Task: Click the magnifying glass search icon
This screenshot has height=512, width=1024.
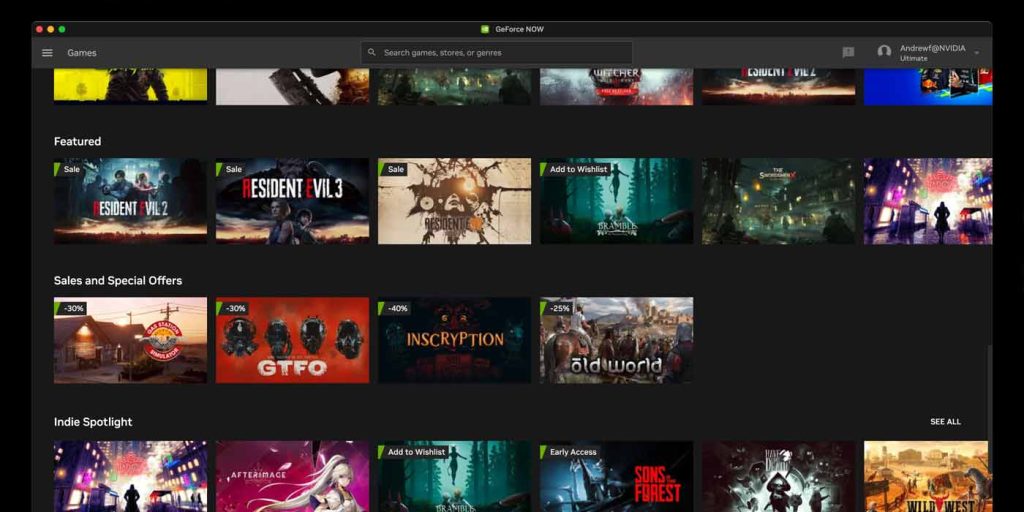Action: 372,53
